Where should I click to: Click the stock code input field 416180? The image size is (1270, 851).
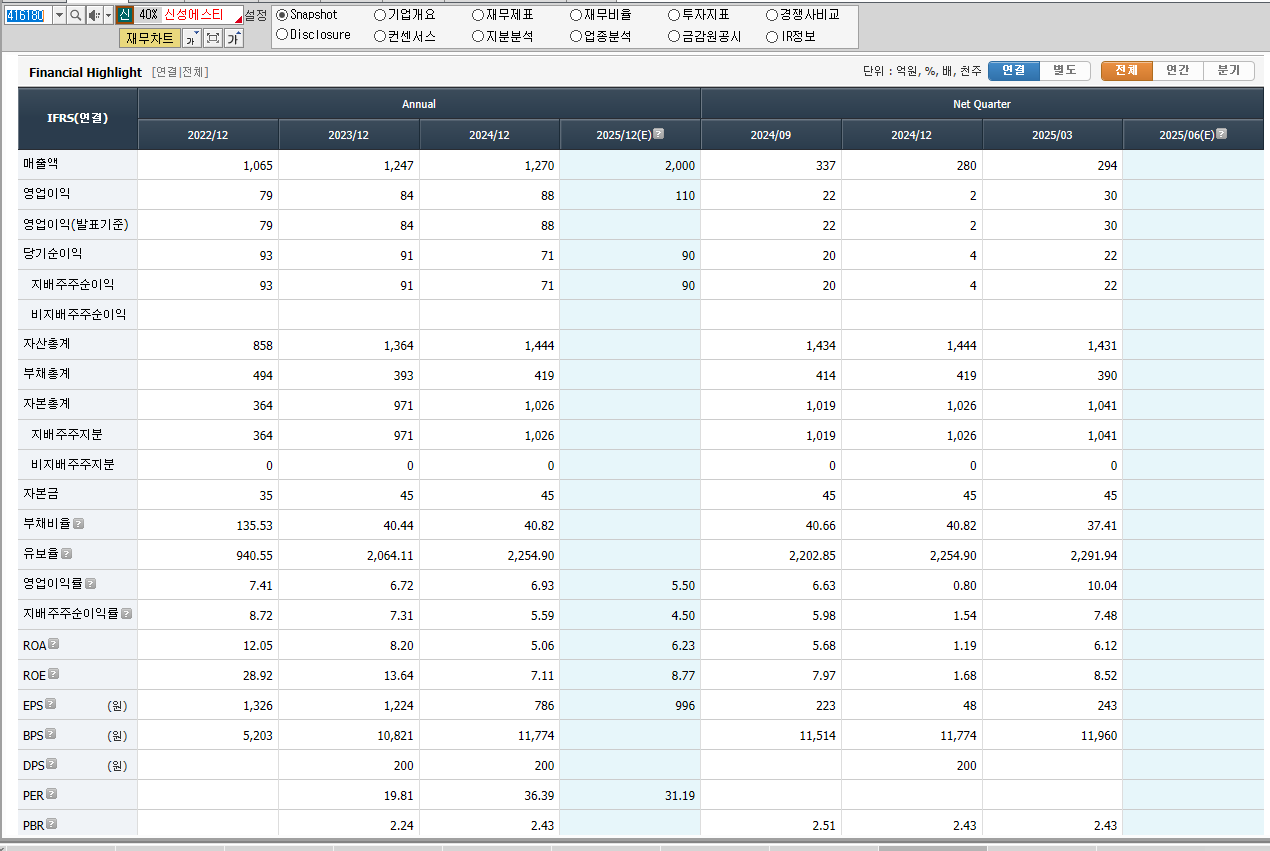pos(27,15)
